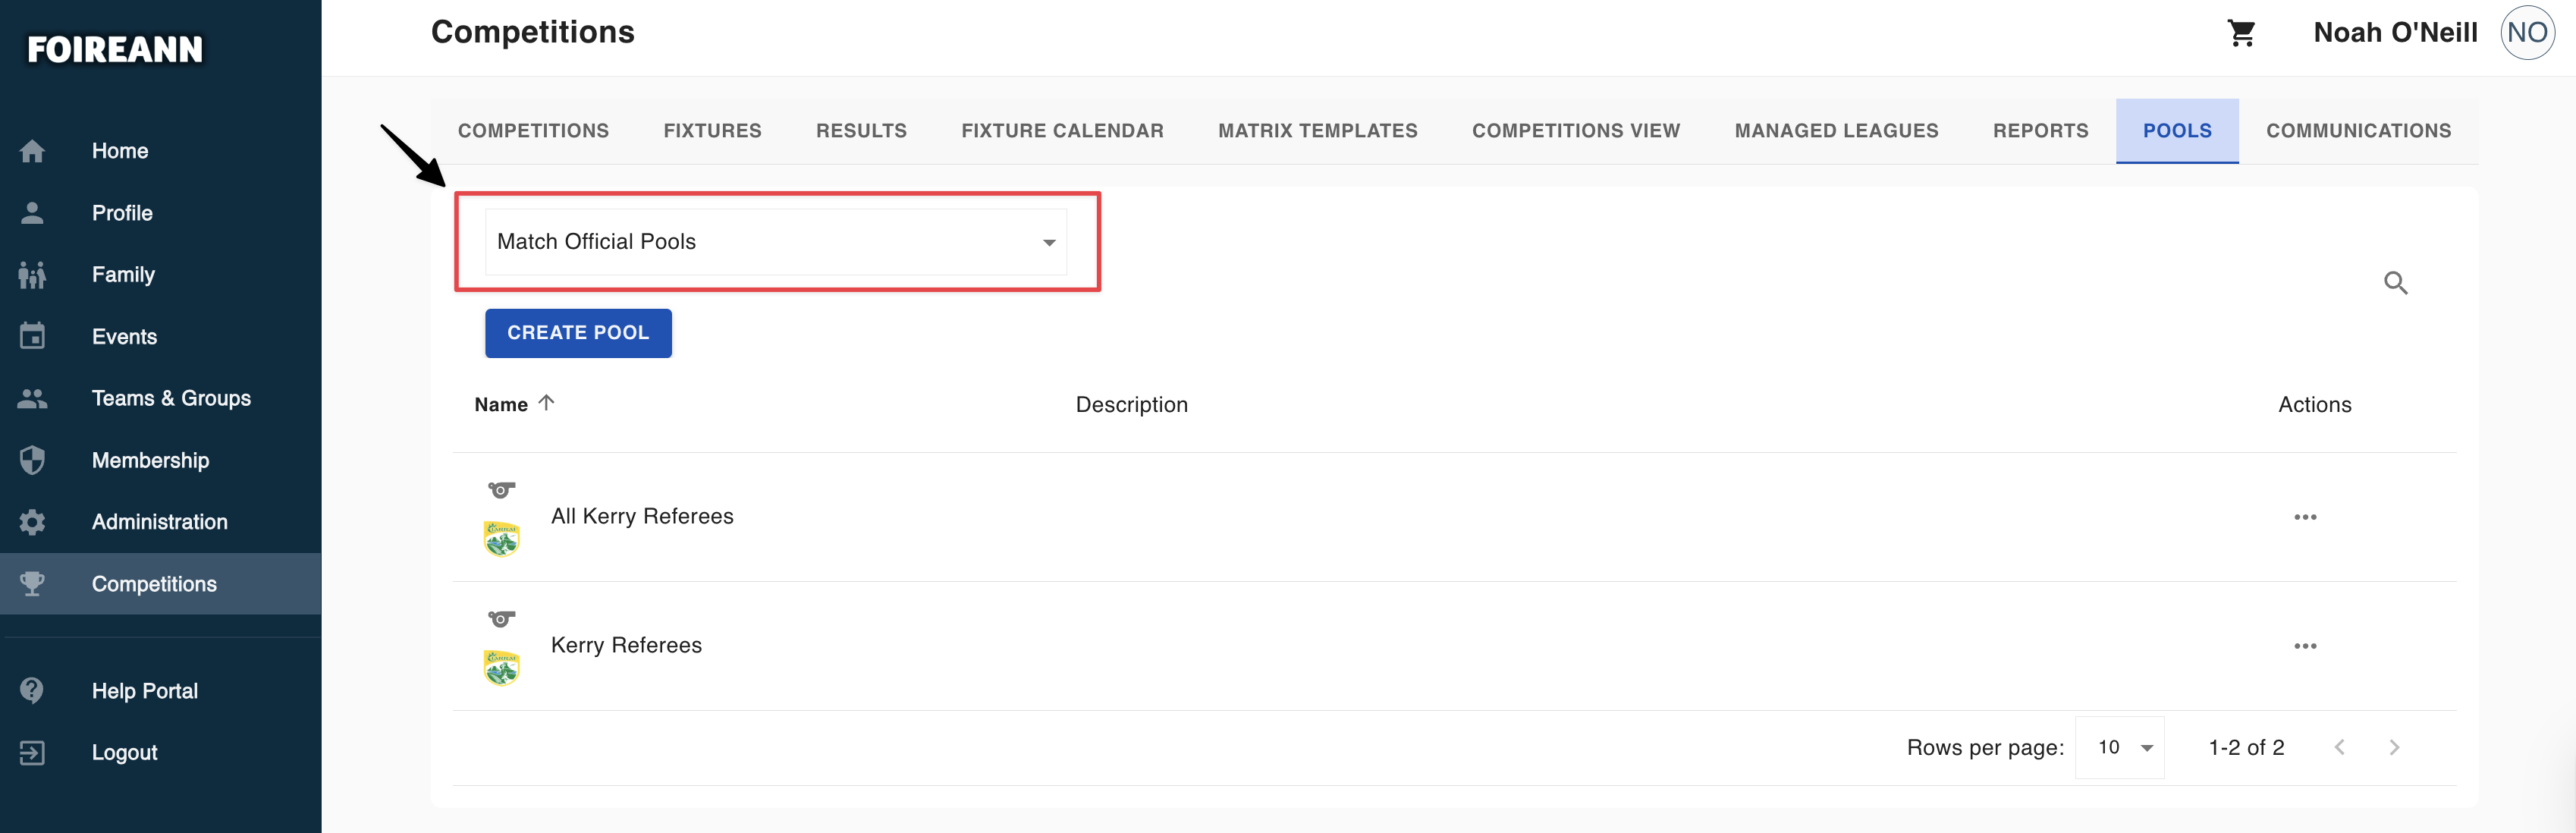Switch to the Results tab
The height and width of the screenshot is (833, 2576).
861,131
